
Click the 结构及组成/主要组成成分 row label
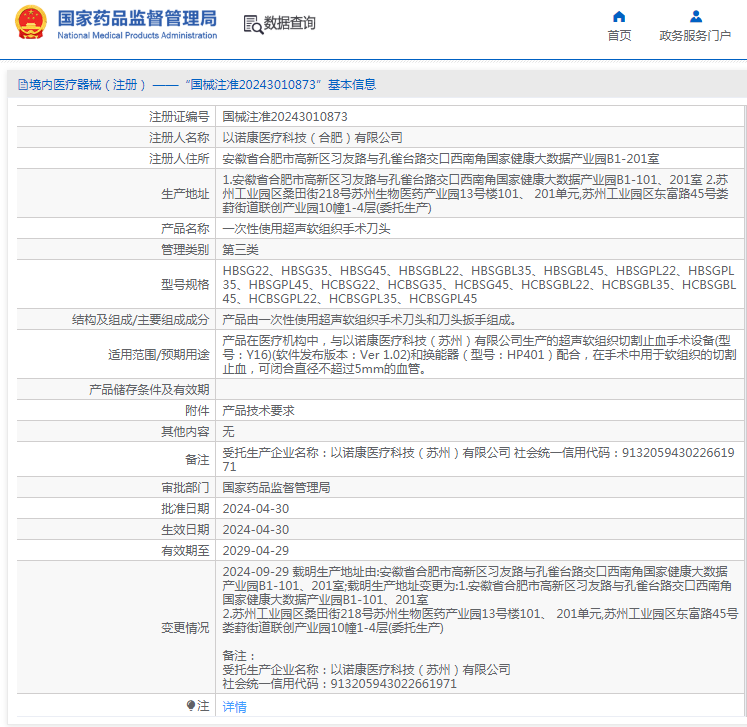[141, 320]
